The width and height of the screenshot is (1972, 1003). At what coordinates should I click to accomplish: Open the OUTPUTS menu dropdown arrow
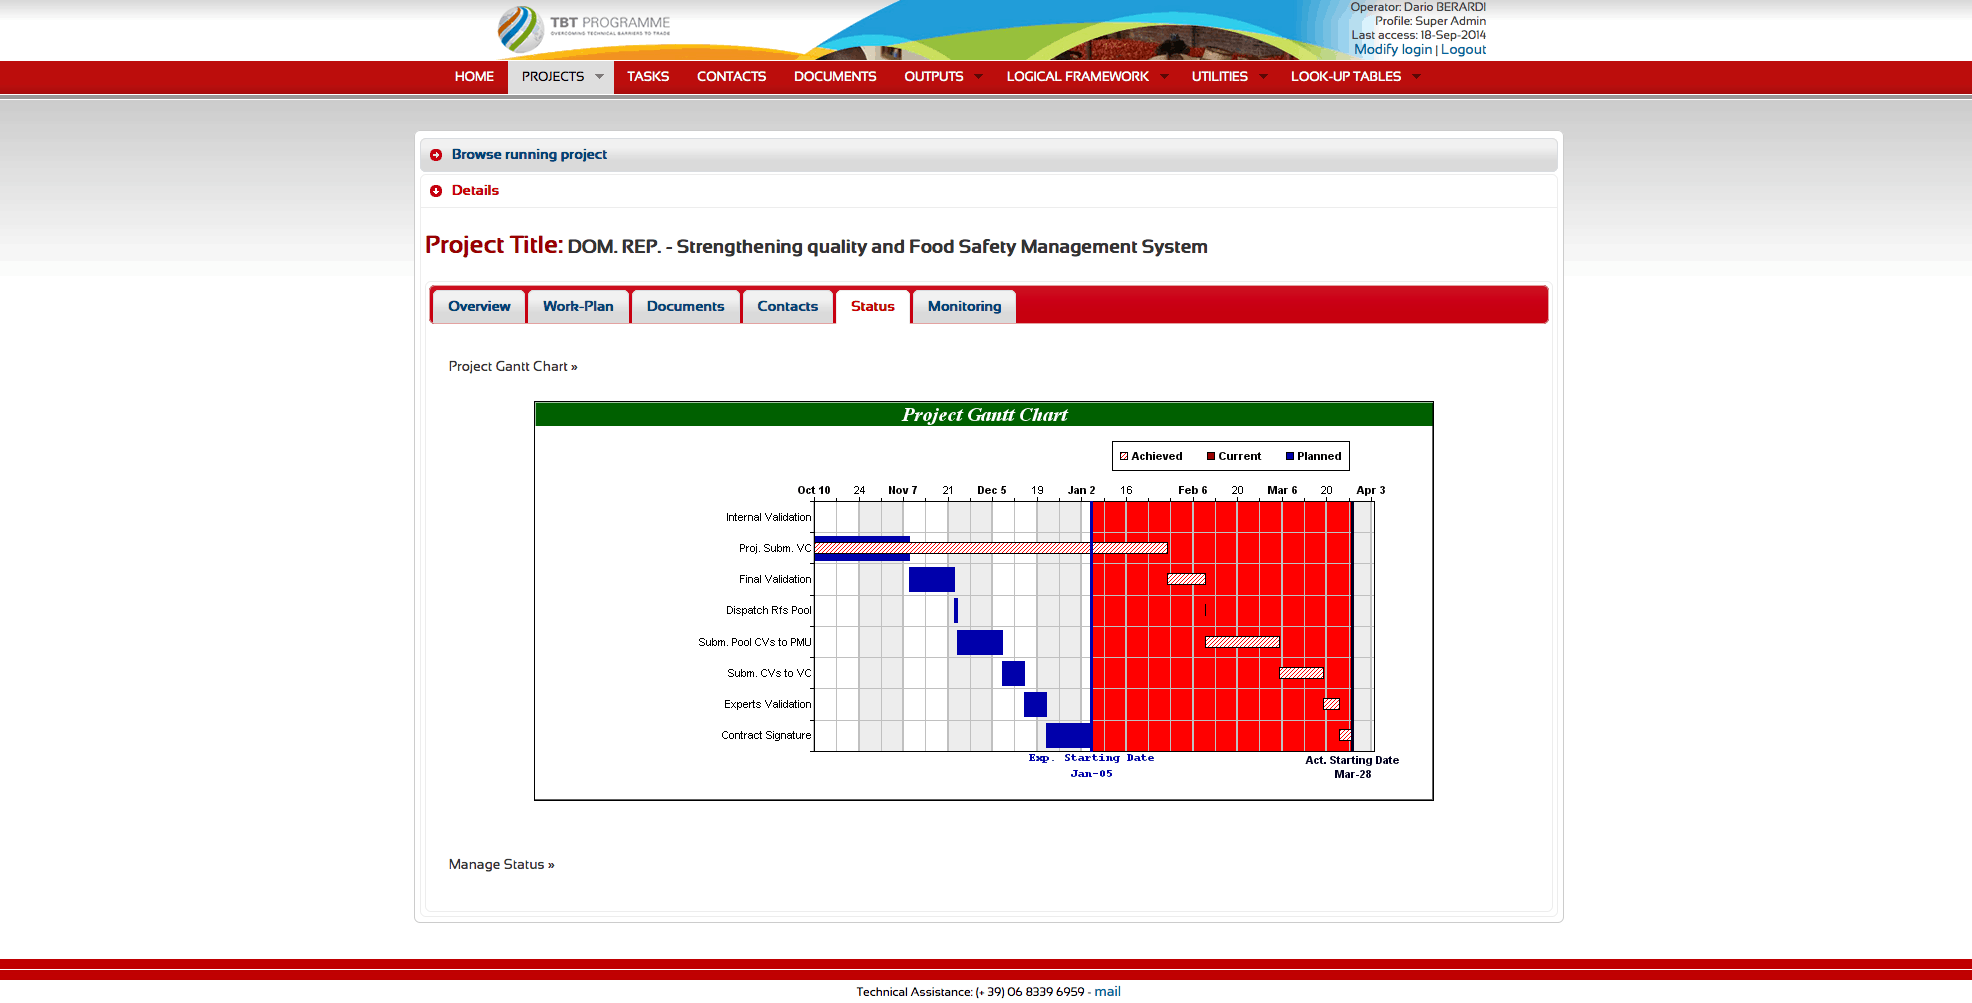[978, 77]
